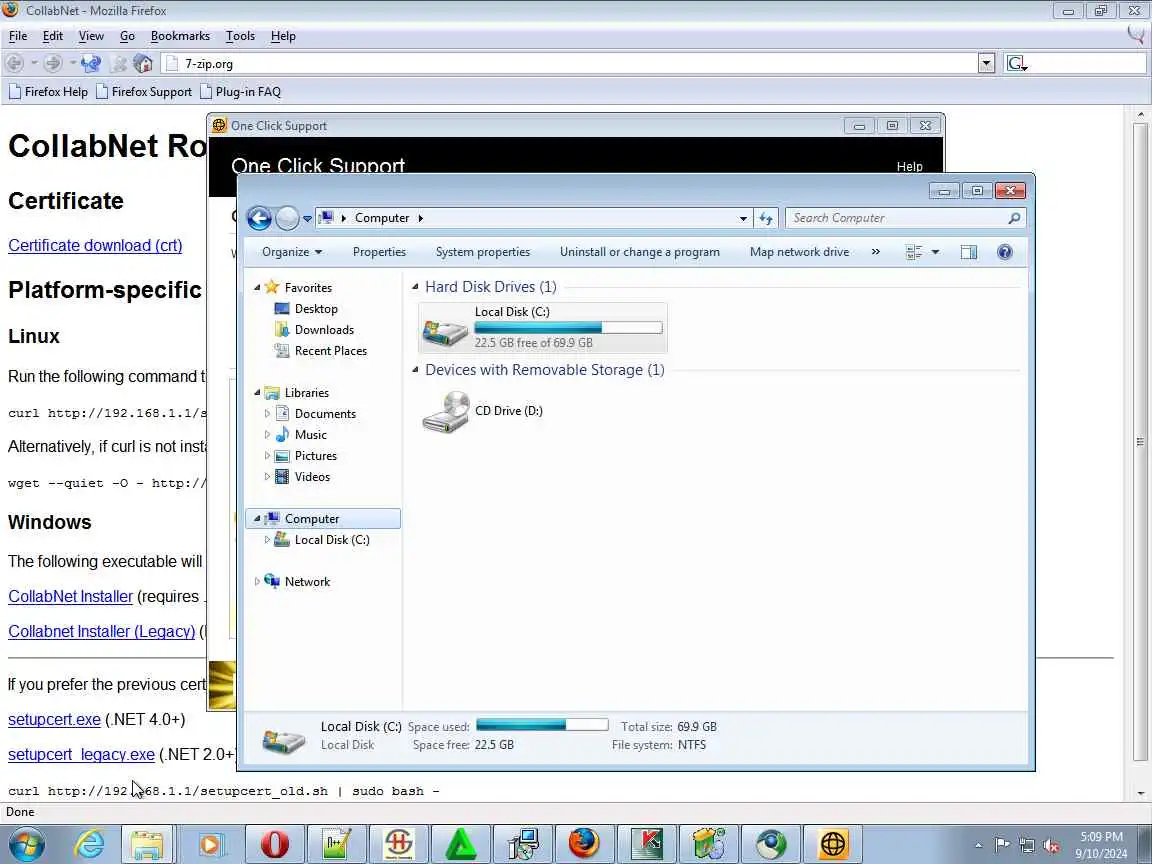
Task: Open Certificate download (crt) link
Action: click(95, 245)
